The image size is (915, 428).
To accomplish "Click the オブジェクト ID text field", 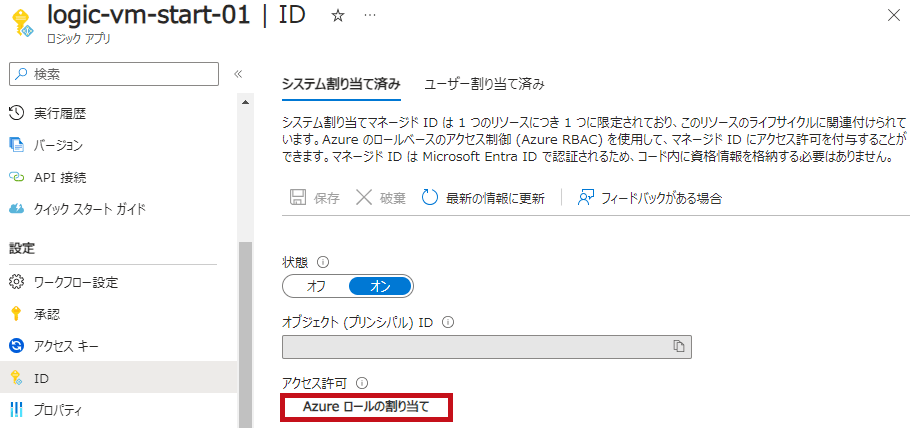I will point(487,346).
